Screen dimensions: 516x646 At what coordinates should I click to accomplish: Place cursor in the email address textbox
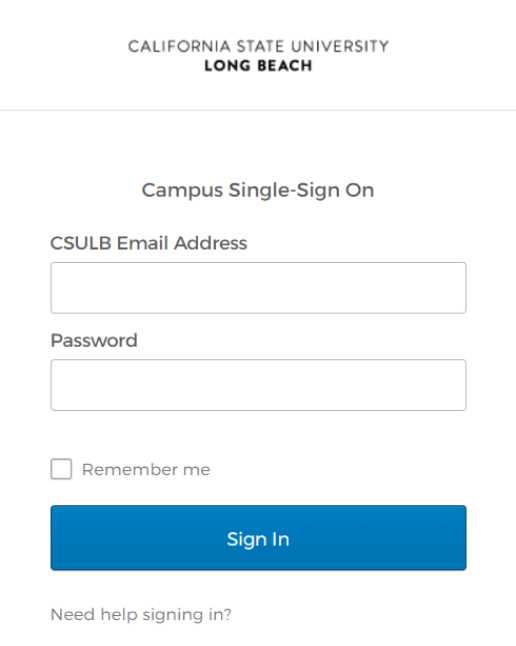tap(258, 288)
